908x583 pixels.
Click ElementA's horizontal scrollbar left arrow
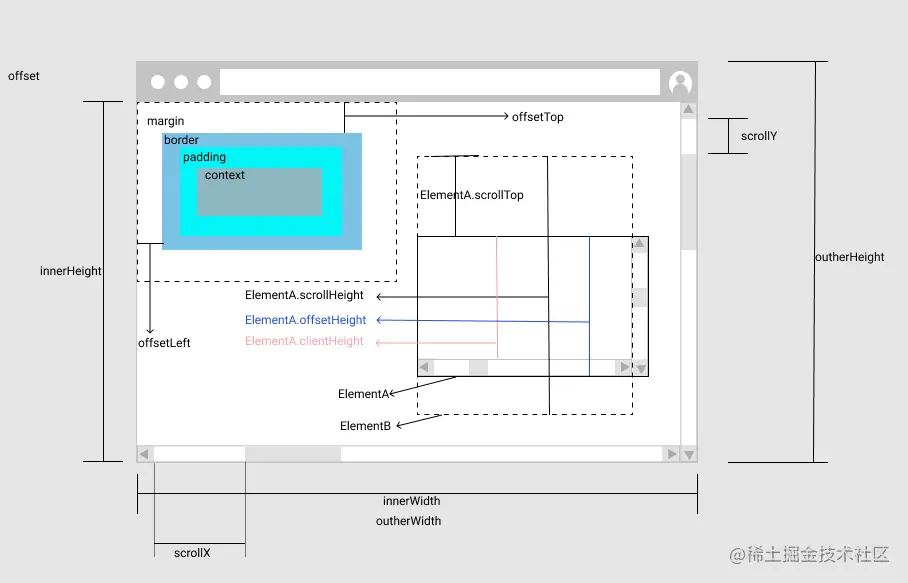(425, 367)
